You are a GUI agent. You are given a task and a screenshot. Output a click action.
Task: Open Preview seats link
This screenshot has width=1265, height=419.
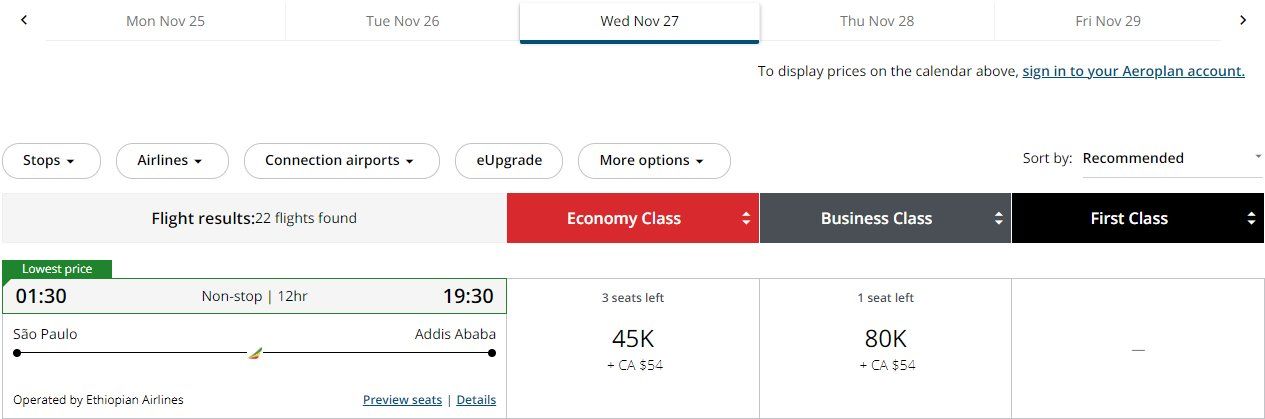[x=402, y=400]
